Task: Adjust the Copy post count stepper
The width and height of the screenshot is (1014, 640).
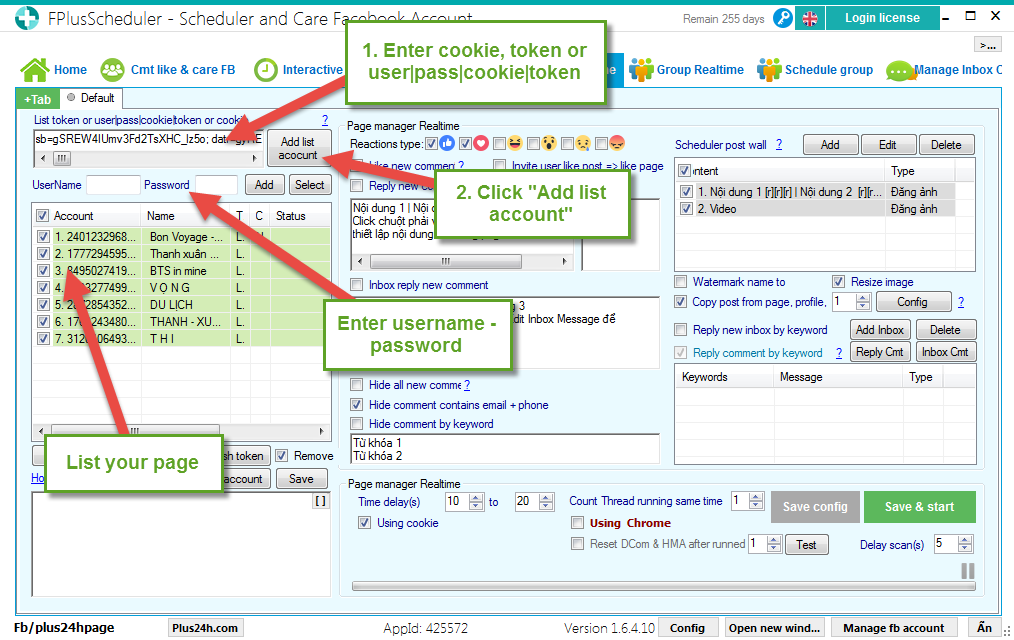Action: pos(863,302)
